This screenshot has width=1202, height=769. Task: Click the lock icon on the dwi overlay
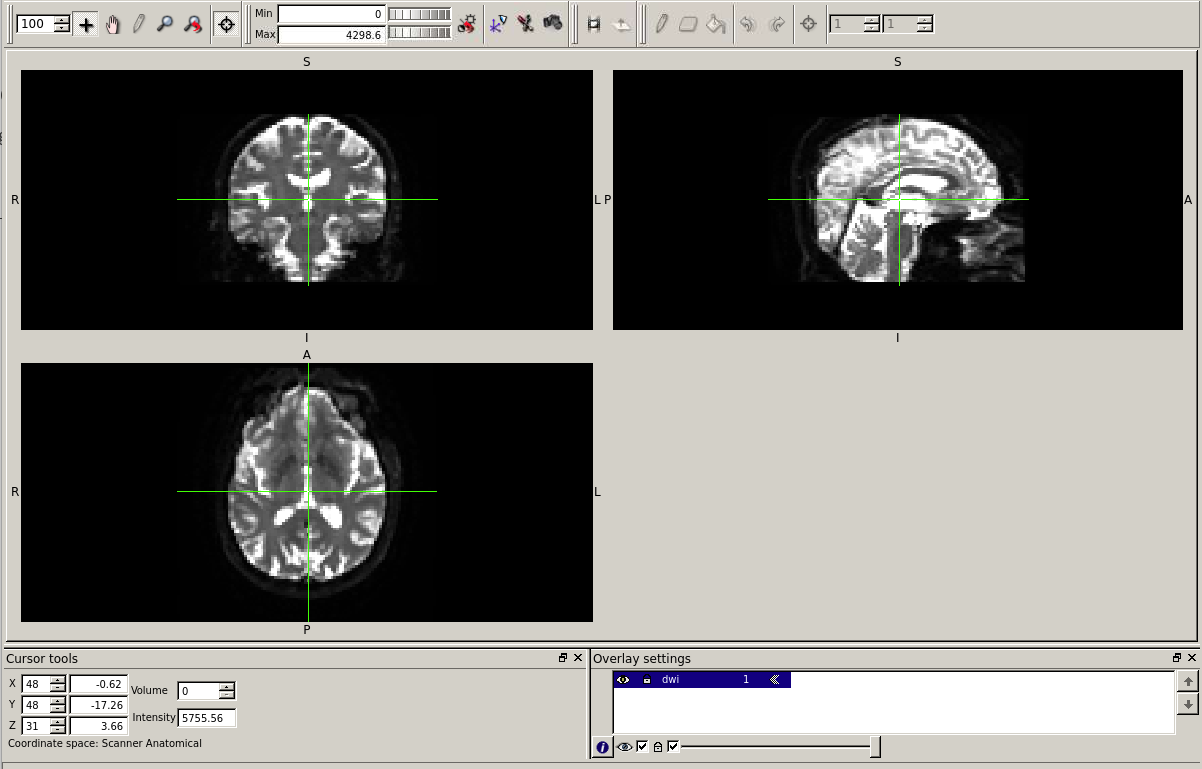pos(647,680)
